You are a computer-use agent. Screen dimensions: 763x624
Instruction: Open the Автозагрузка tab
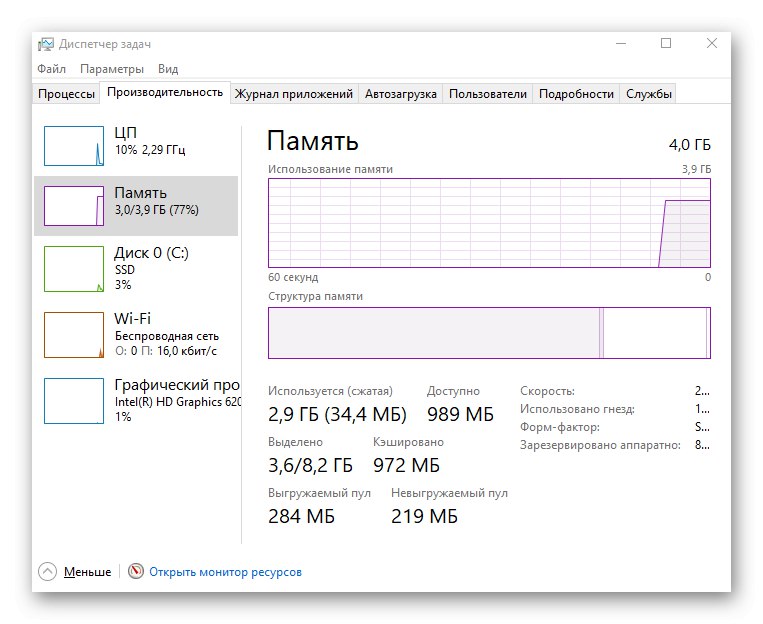[x=401, y=94]
